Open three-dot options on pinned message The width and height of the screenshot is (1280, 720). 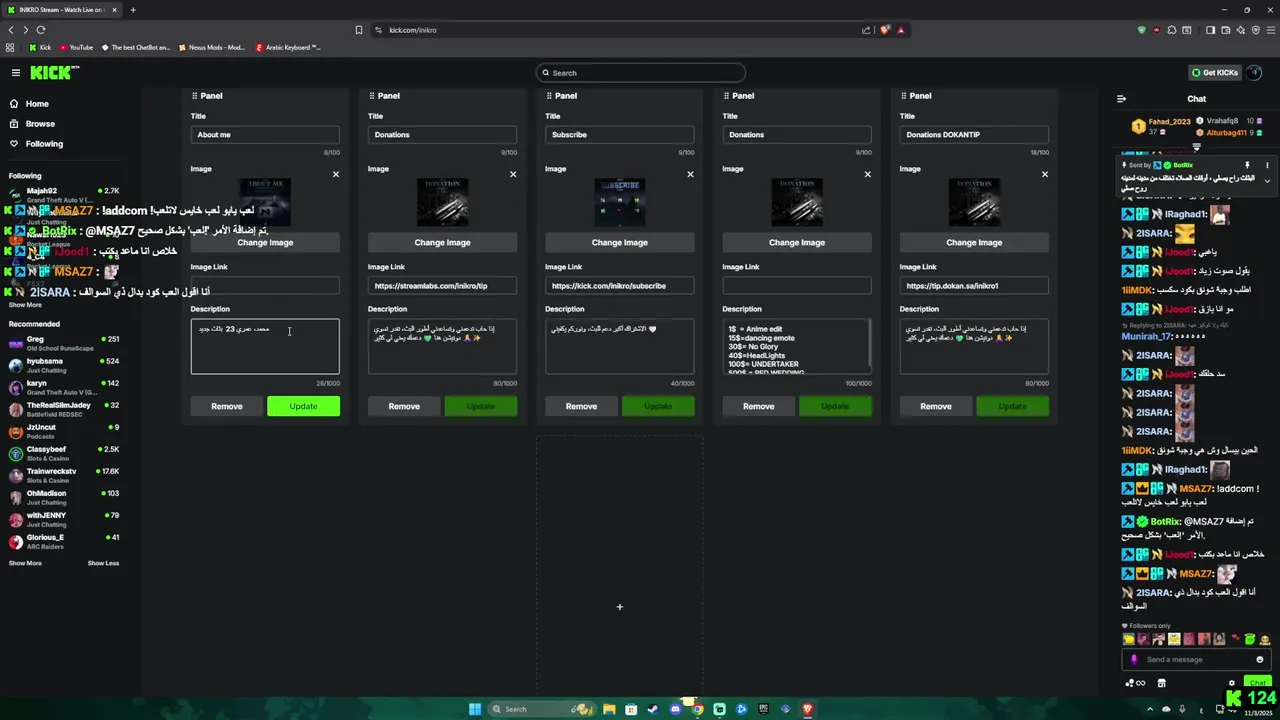(1267, 165)
